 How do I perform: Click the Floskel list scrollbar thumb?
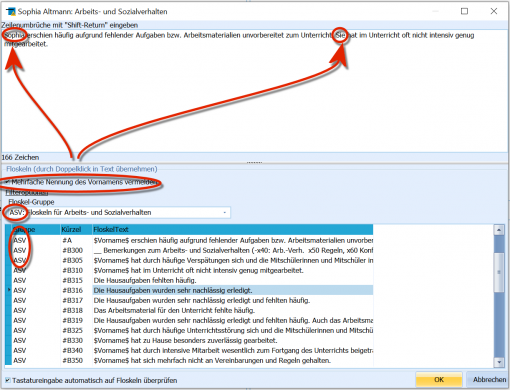click(499, 272)
